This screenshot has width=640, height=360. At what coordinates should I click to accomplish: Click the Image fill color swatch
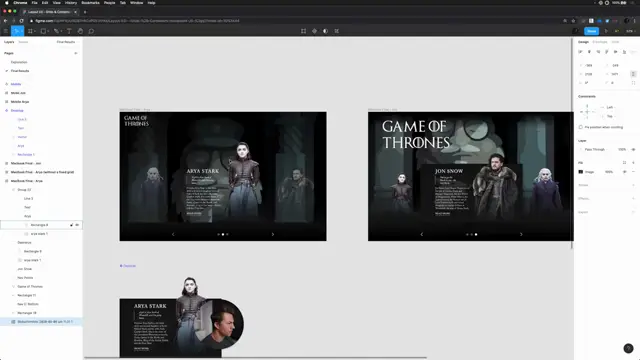(x=581, y=172)
